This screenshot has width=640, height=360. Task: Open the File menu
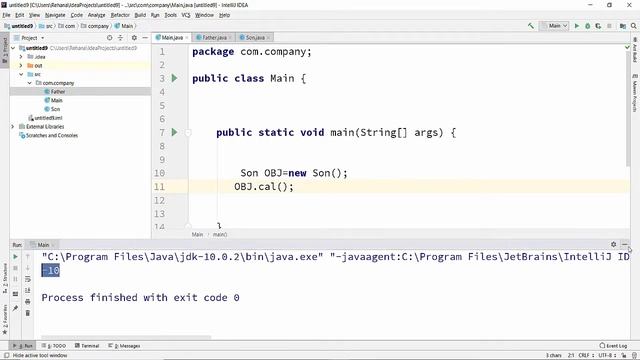point(6,15)
